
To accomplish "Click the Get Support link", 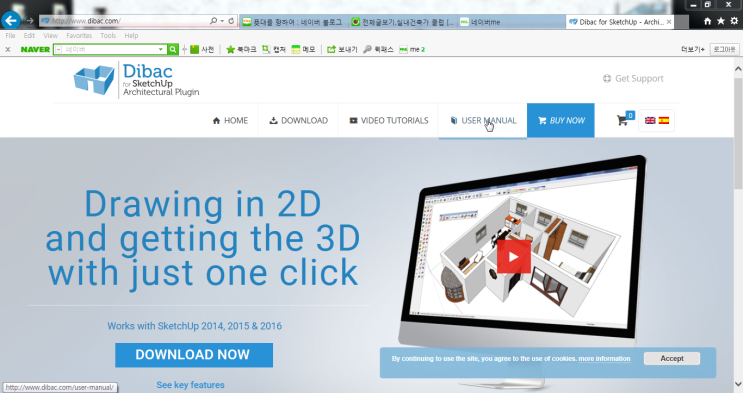I will [x=633, y=79].
